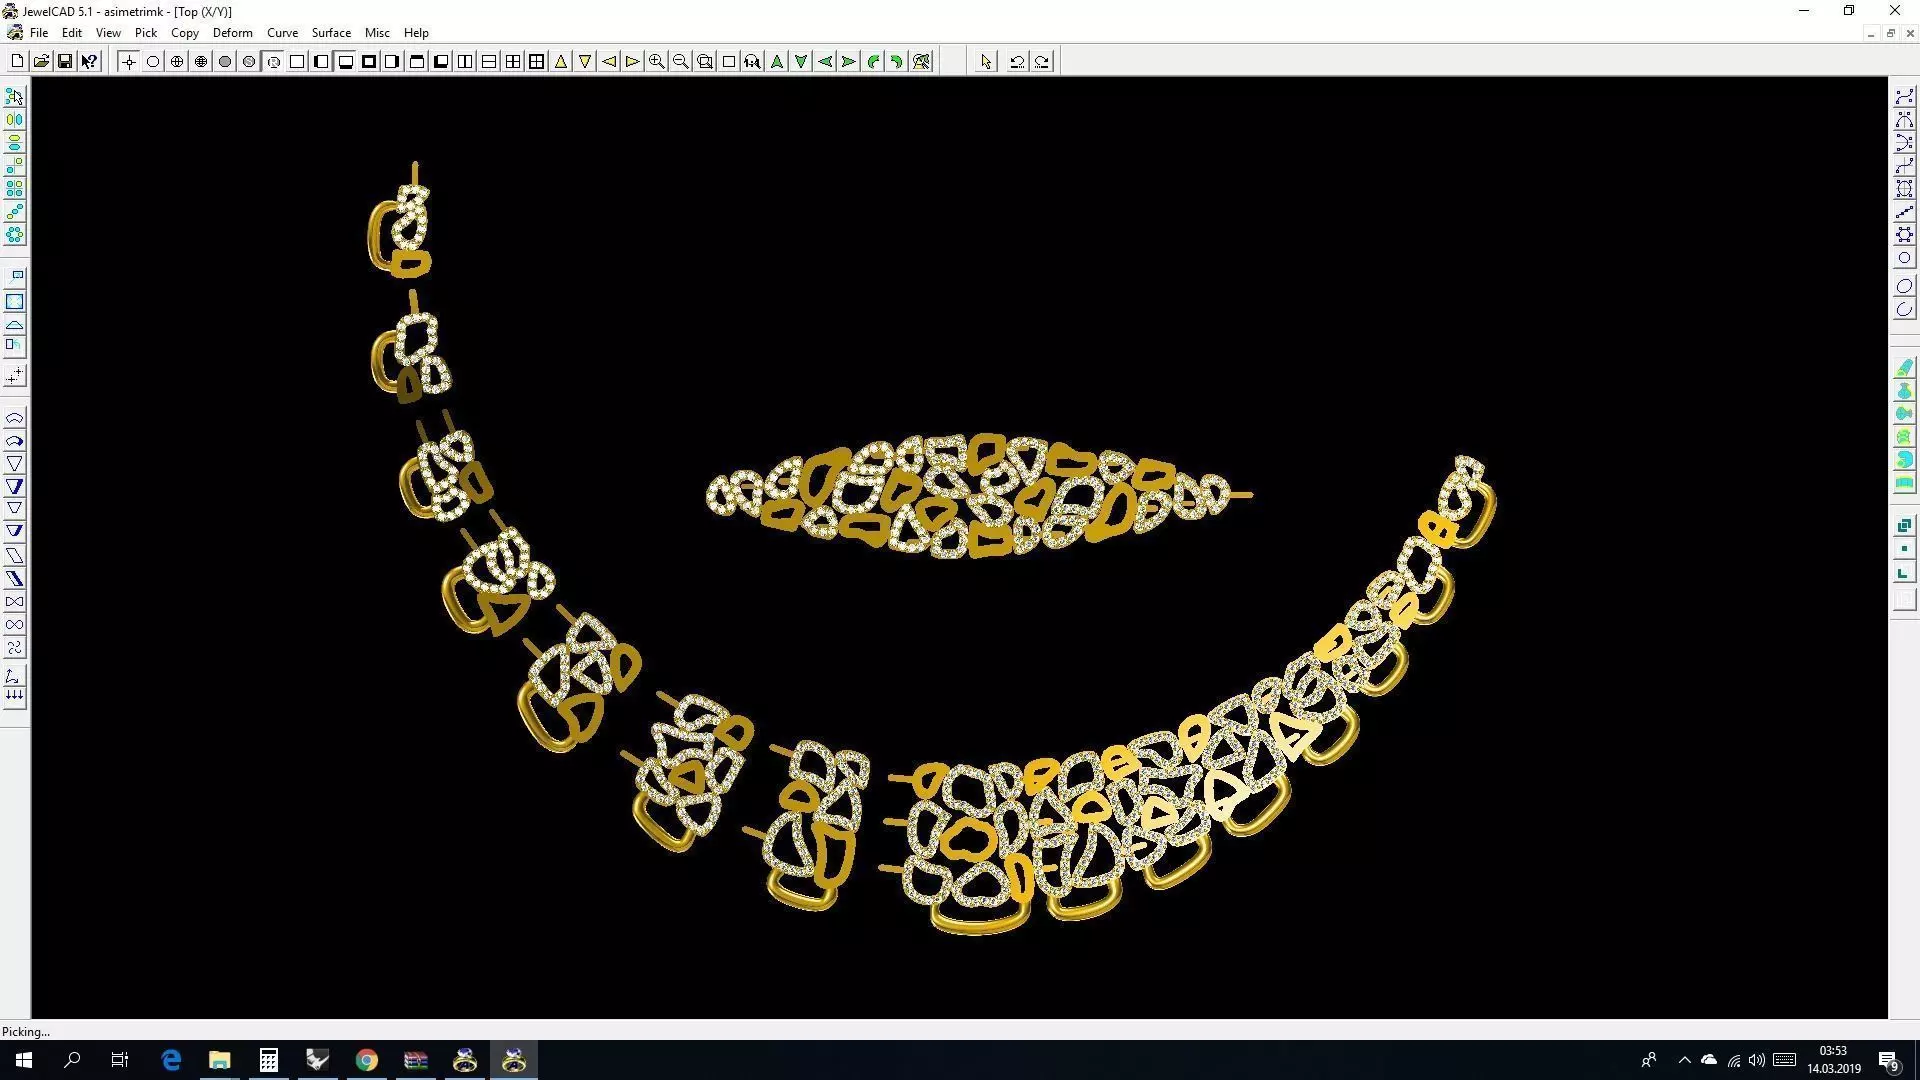
Task: Open the Curve menu
Action: pyautogui.click(x=282, y=33)
